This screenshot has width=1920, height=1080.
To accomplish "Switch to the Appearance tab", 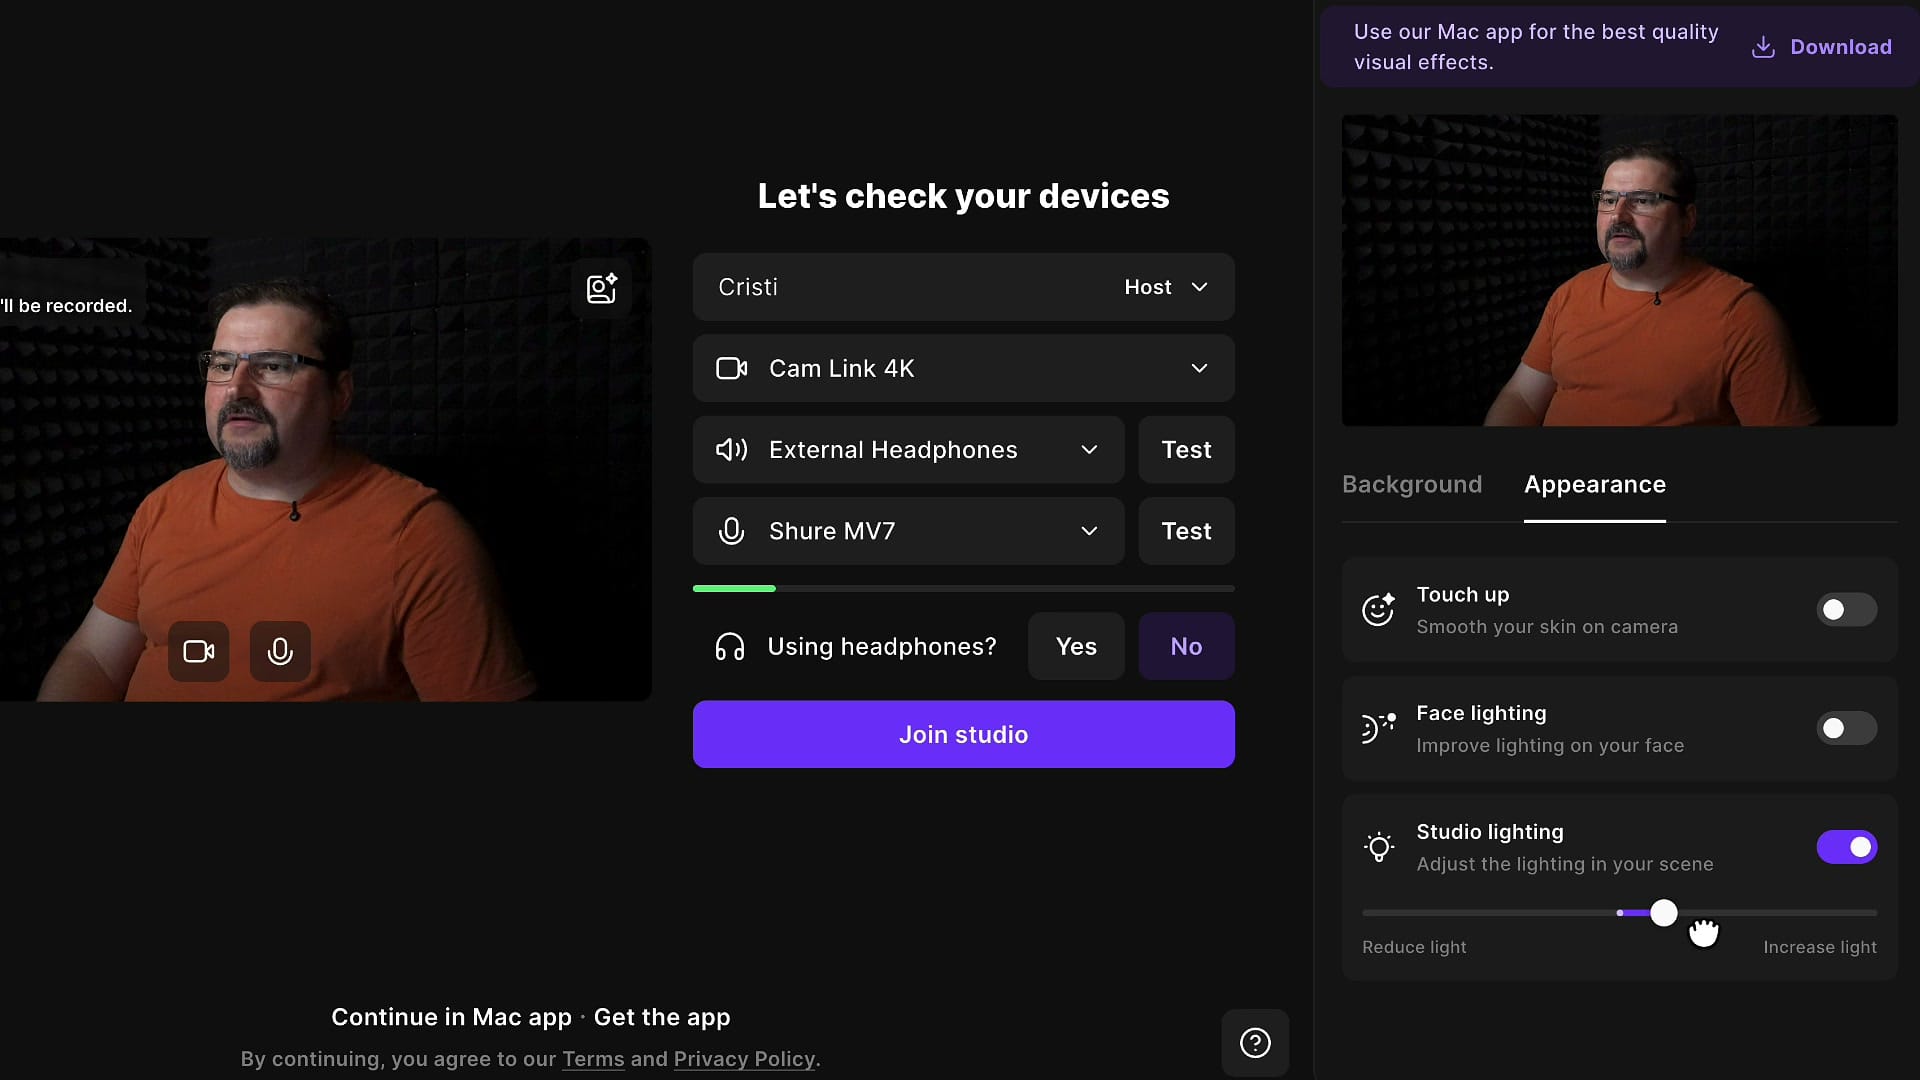I will point(1595,485).
